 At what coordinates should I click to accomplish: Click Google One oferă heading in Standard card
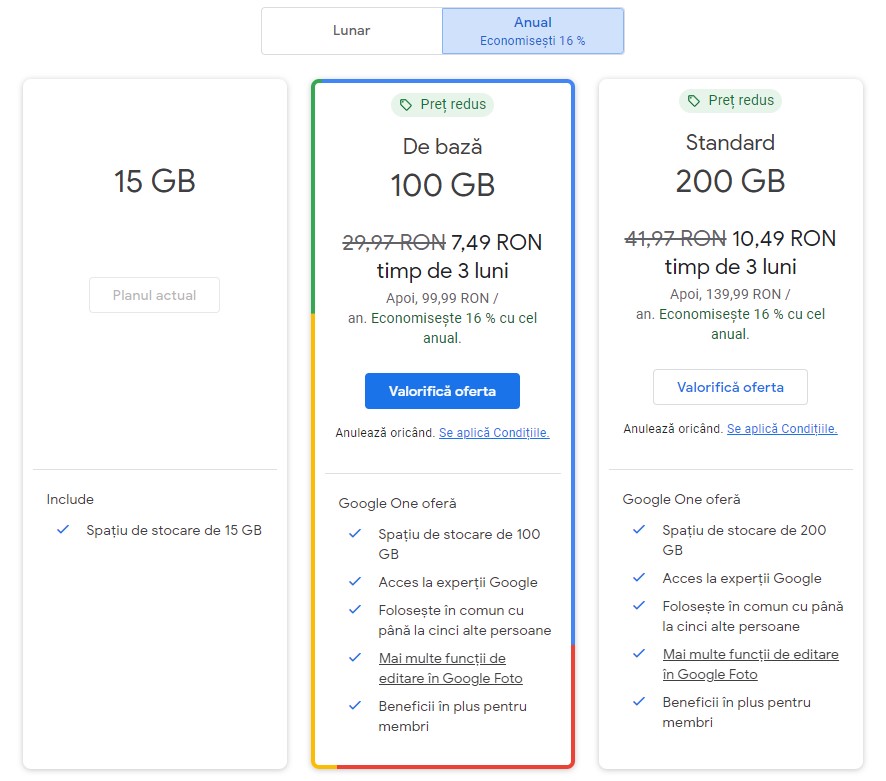(x=681, y=500)
